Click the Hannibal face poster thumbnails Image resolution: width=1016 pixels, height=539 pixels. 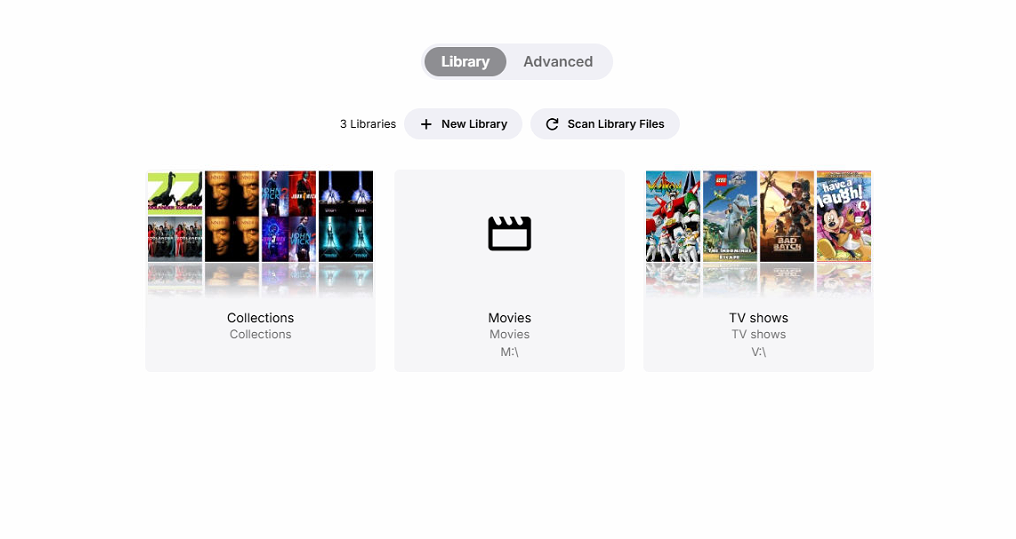232,216
